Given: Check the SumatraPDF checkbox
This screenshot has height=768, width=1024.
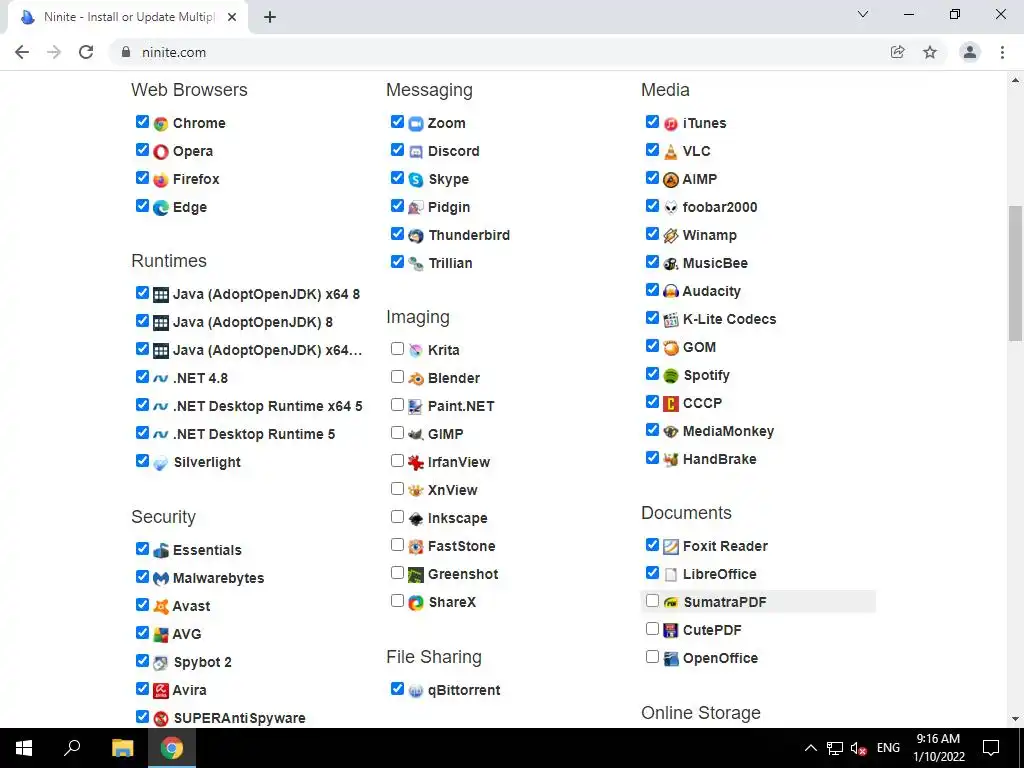Looking at the screenshot, I should tap(652, 601).
